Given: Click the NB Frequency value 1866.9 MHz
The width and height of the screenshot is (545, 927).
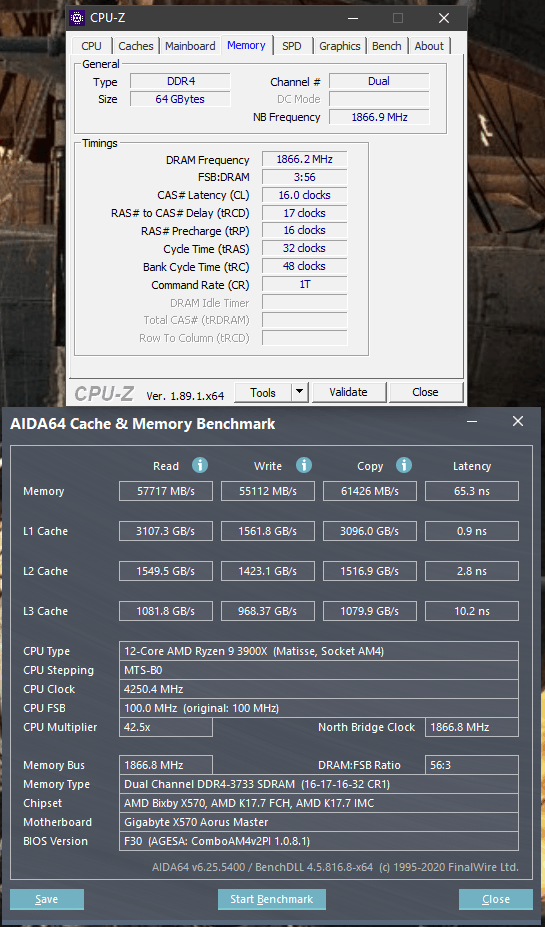Looking at the screenshot, I should coord(379,117).
